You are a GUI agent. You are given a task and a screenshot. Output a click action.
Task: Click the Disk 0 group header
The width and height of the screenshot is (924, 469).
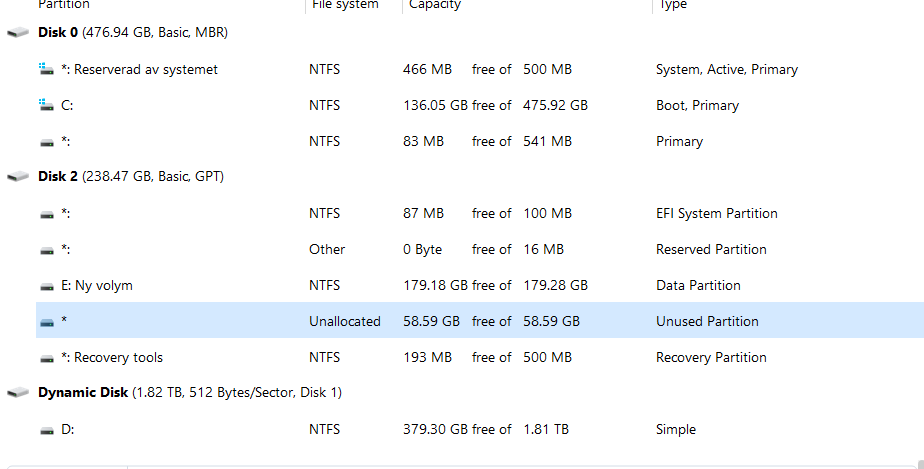point(132,33)
